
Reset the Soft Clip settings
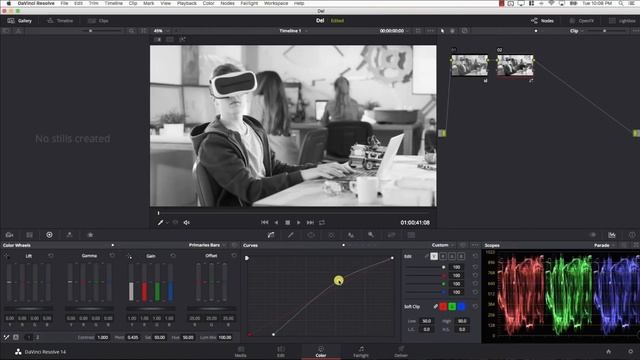tap(475, 306)
